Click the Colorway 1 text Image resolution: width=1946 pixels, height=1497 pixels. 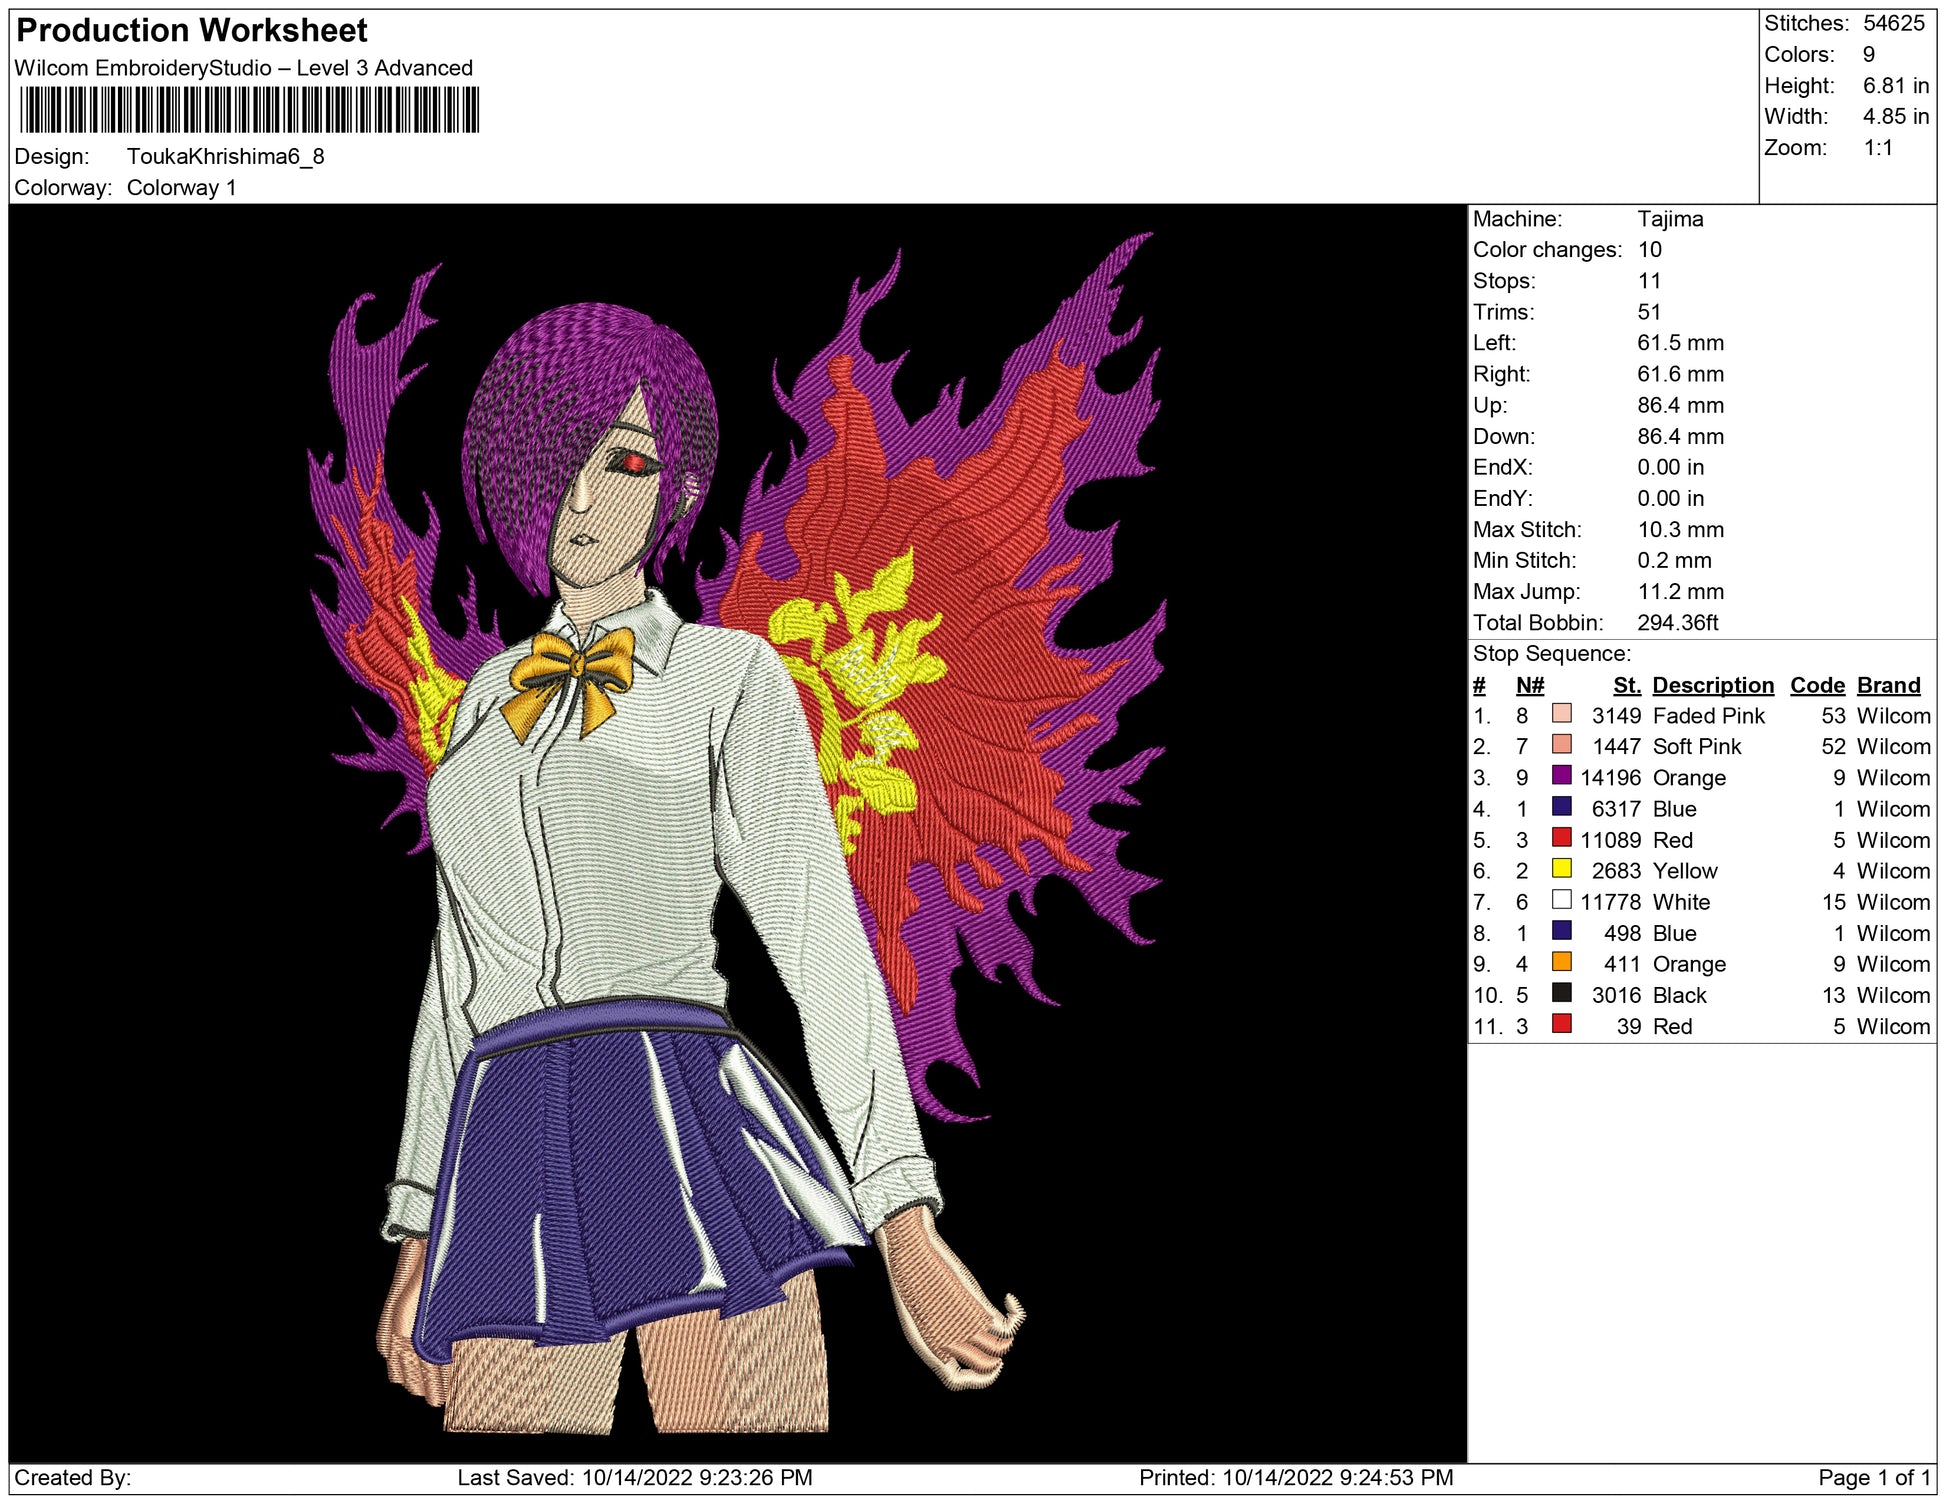(x=181, y=188)
